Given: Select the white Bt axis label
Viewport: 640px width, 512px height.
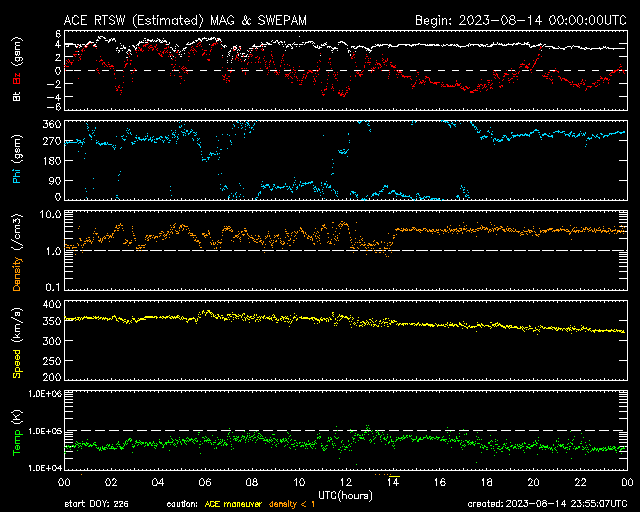Looking at the screenshot, I should pos(17,97).
